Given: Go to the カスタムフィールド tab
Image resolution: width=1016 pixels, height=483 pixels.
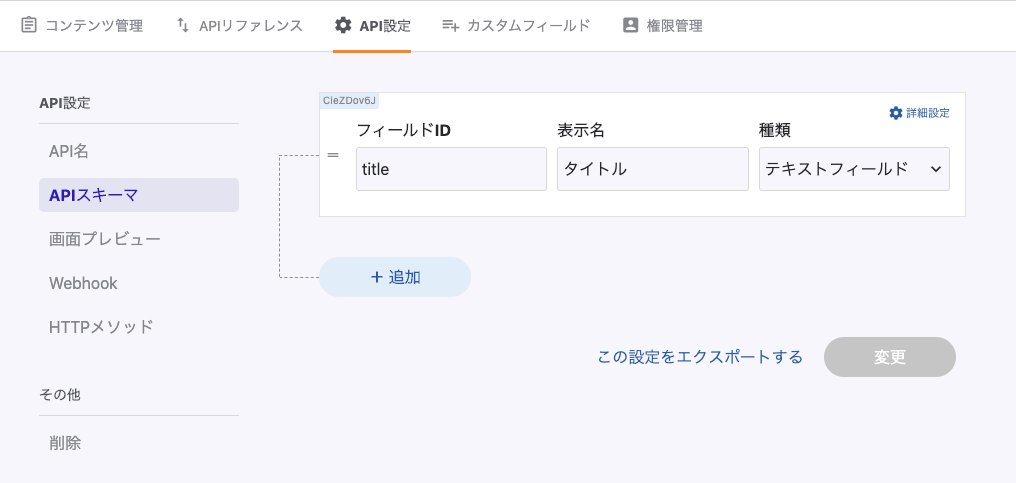Looking at the screenshot, I should (528, 26).
